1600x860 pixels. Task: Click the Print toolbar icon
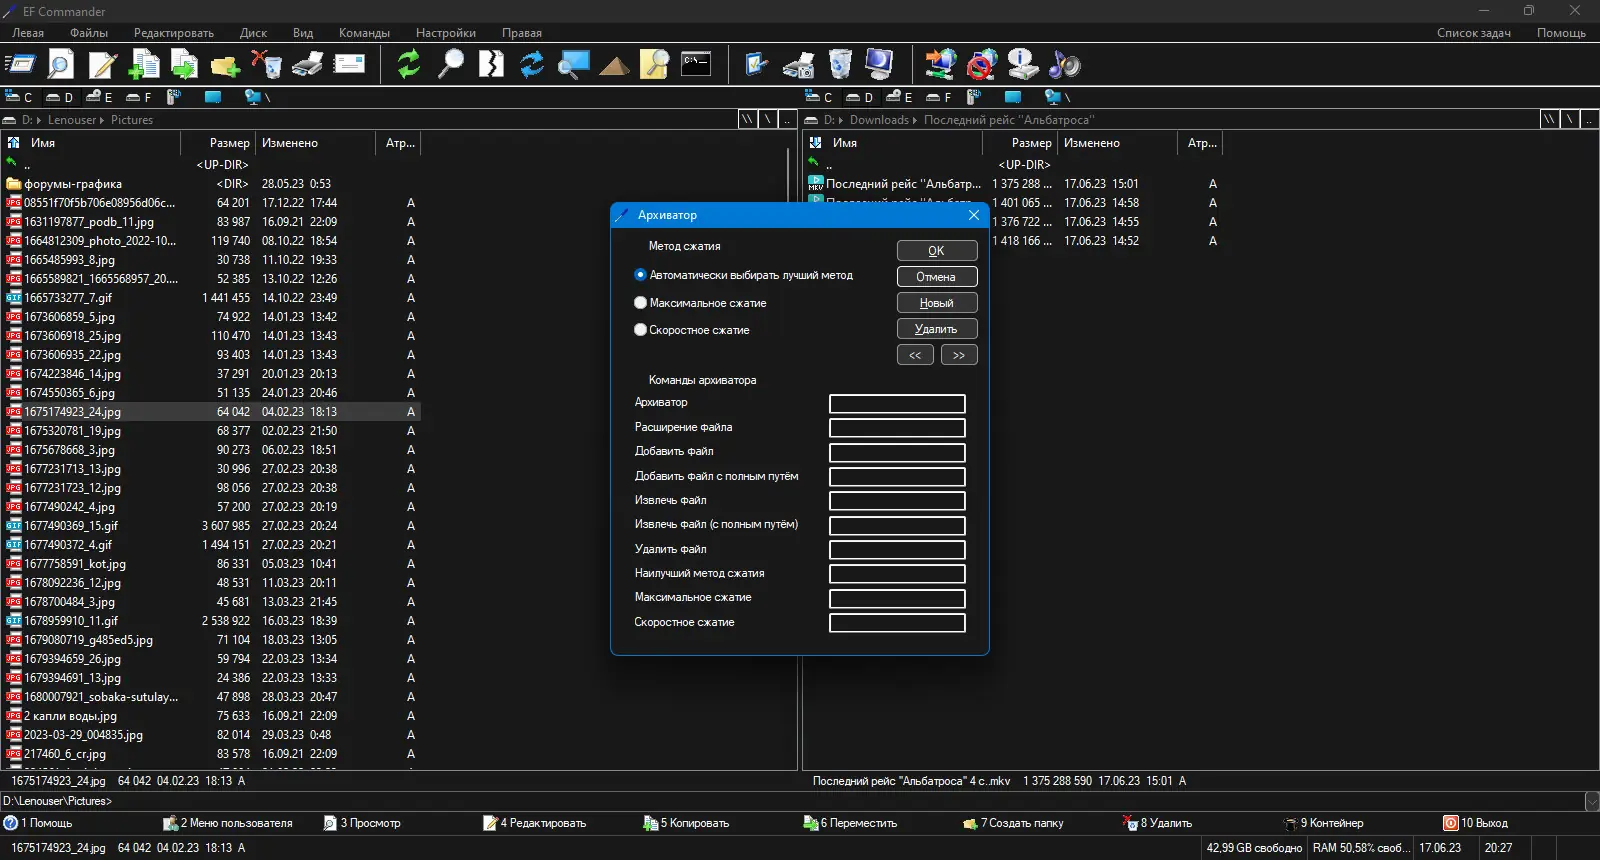[307, 65]
